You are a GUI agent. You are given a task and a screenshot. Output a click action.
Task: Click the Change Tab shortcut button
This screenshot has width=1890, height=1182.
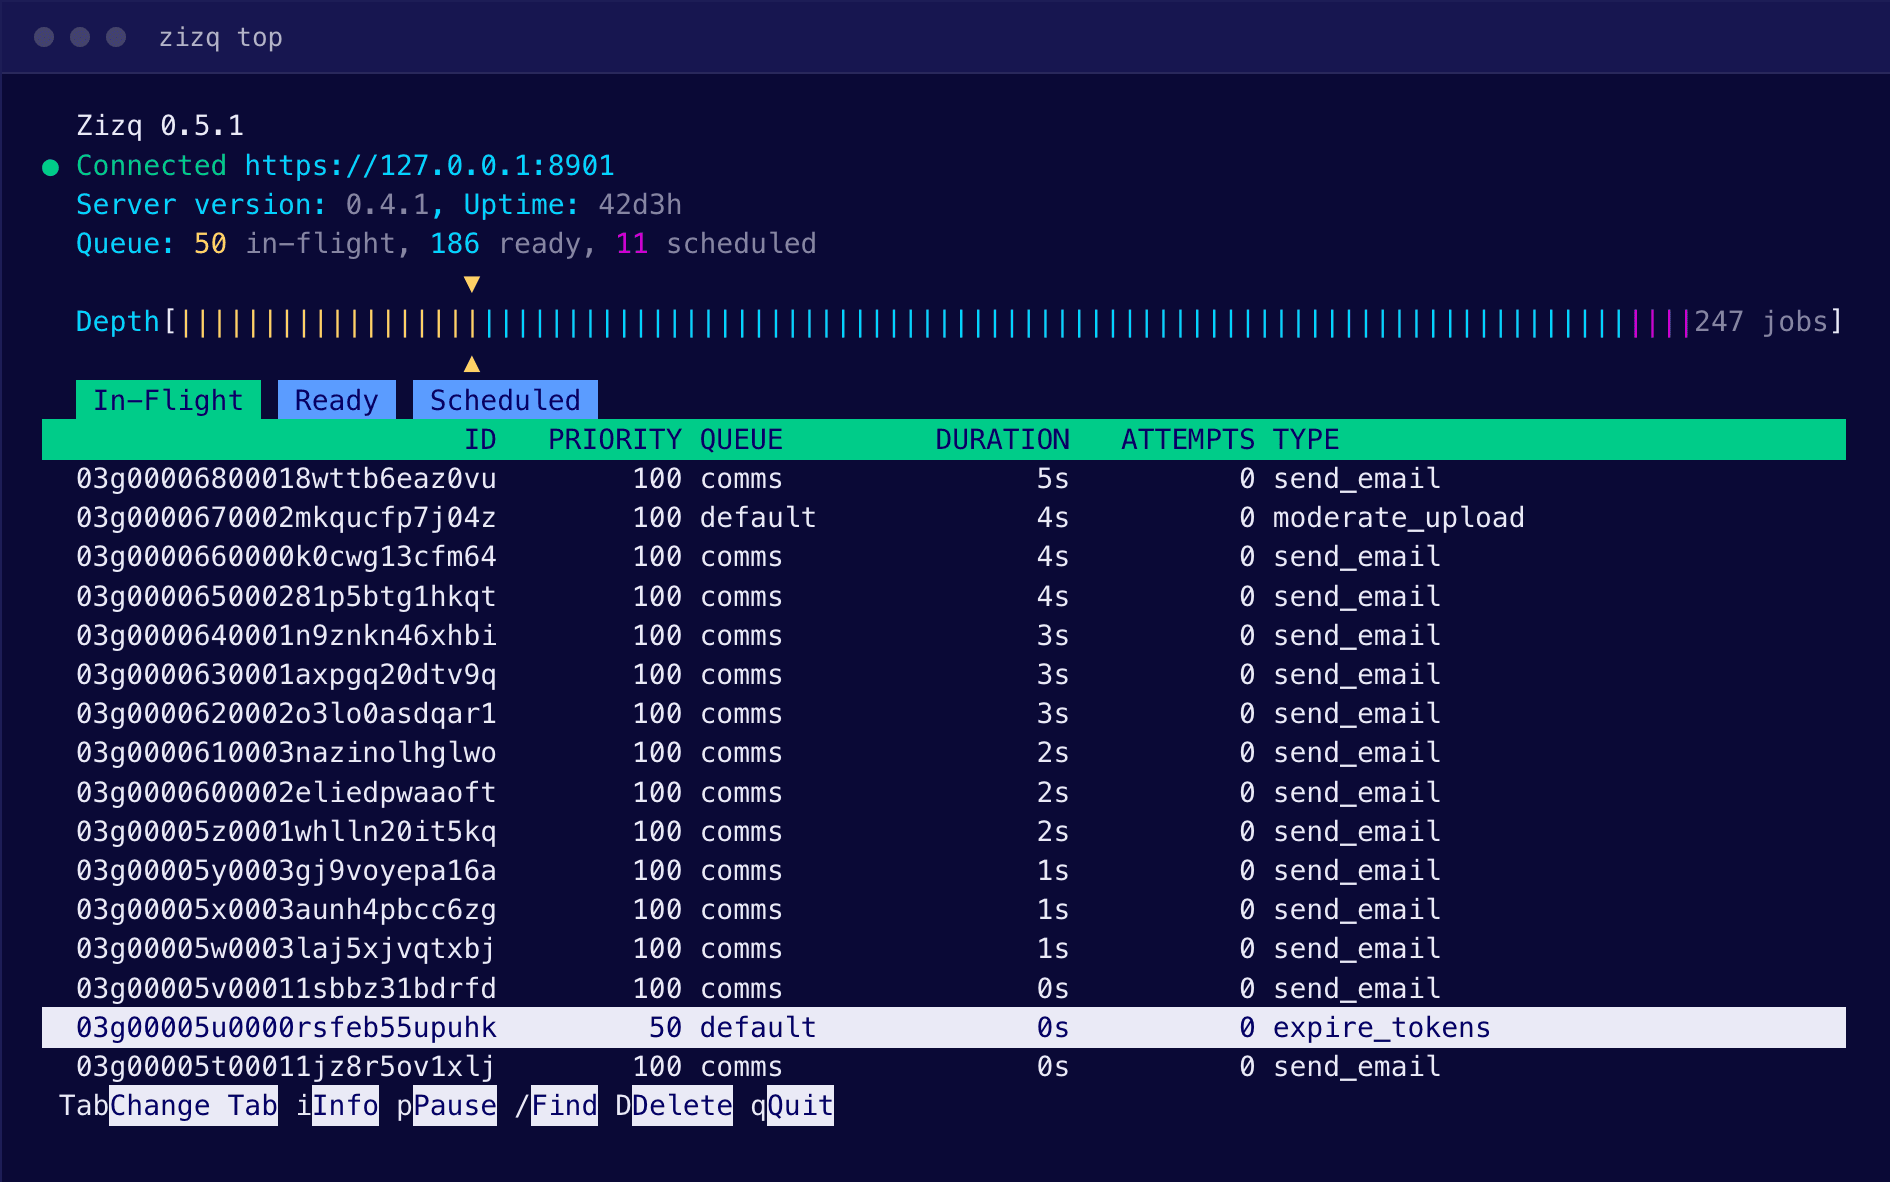[x=193, y=1105]
